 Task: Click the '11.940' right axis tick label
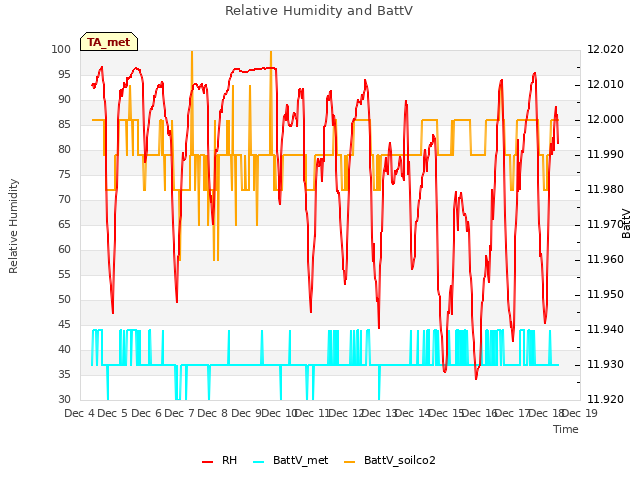click(x=605, y=329)
